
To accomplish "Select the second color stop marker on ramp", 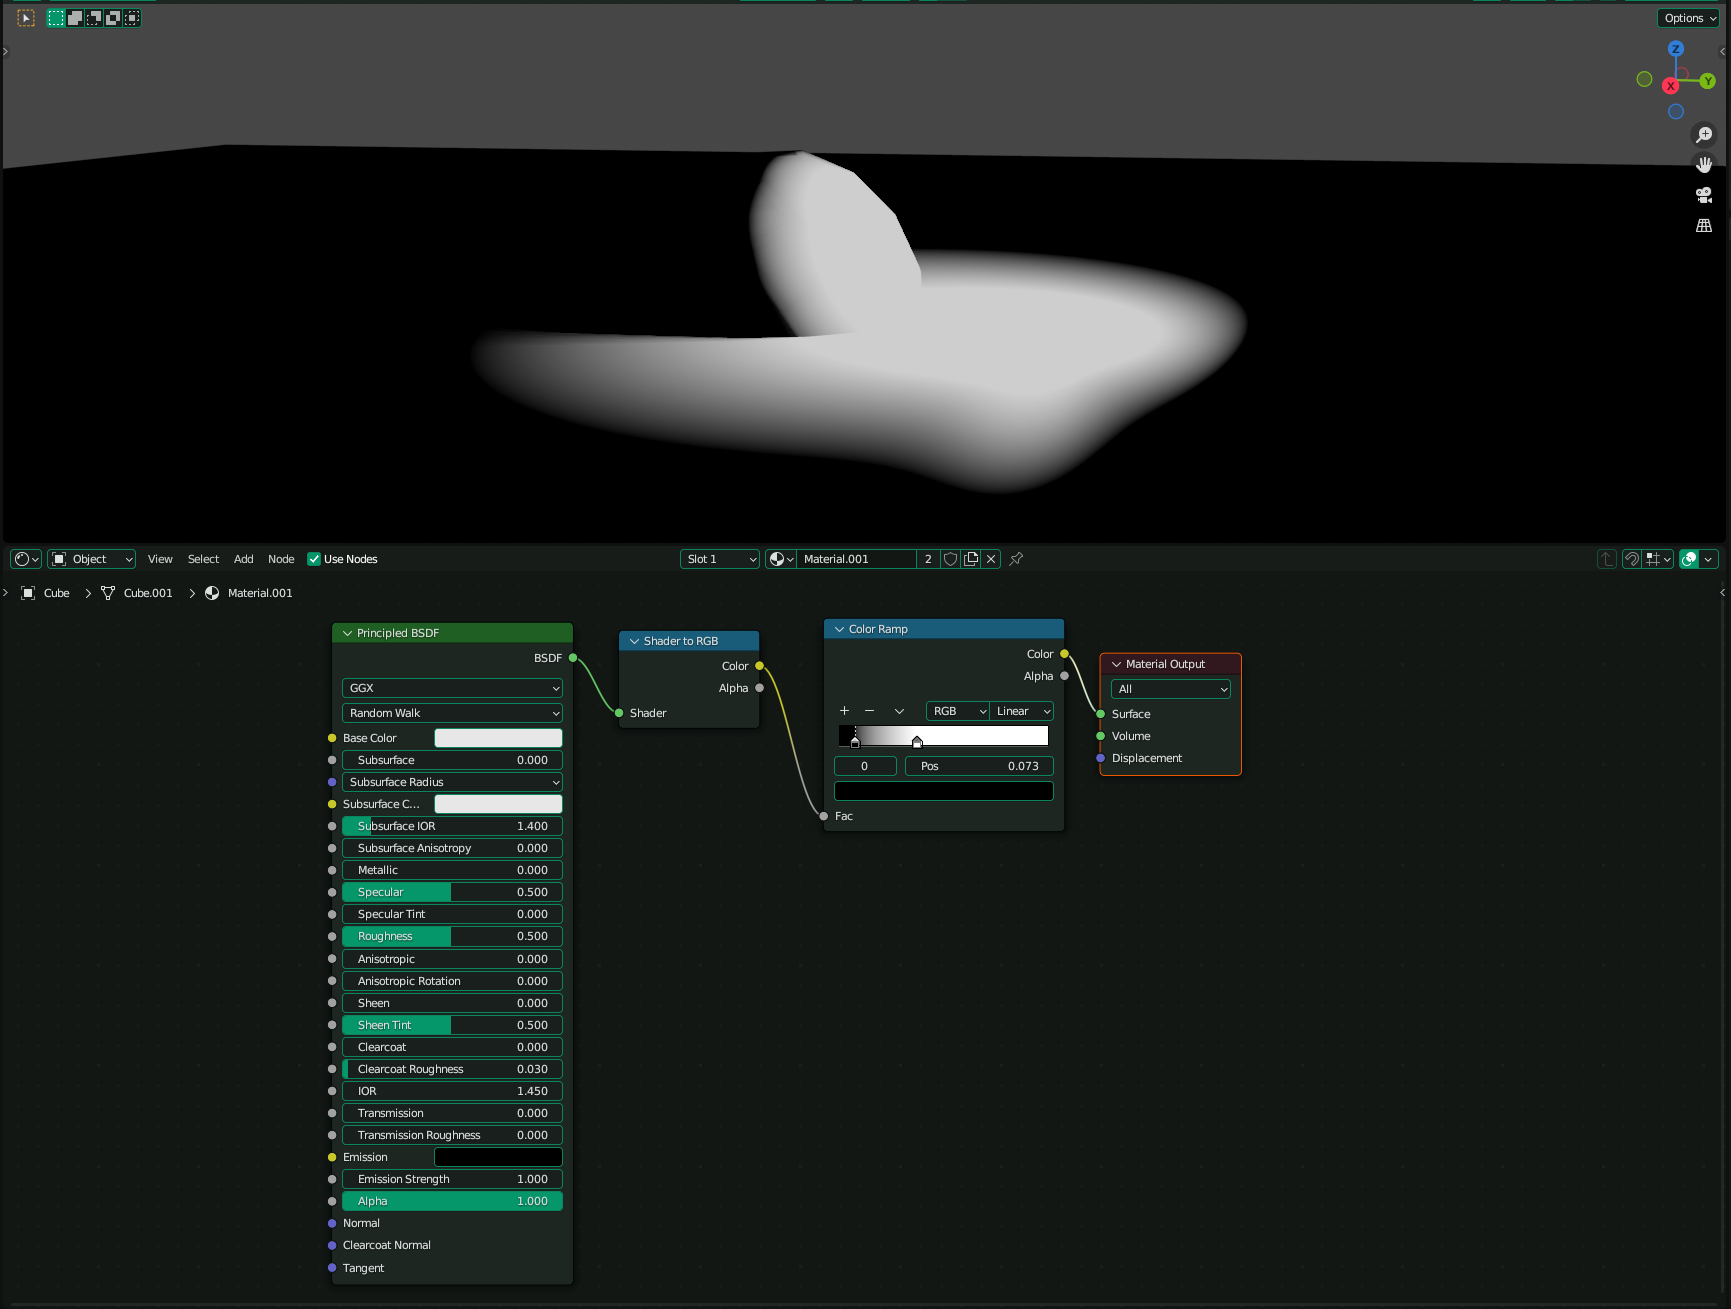I will pyautogui.click(x=917, y=742).
